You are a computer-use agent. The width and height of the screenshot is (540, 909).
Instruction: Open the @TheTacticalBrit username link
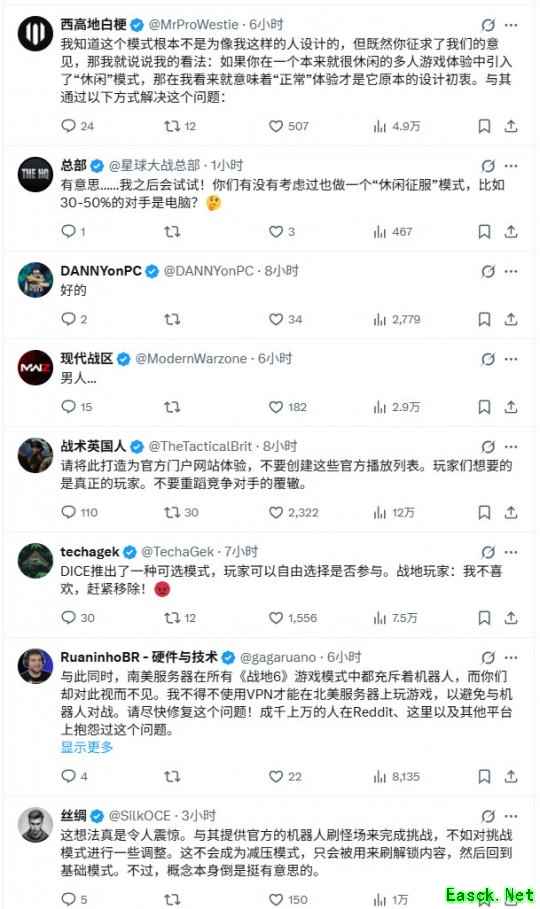pyautogui.click(x=201, y=446)
